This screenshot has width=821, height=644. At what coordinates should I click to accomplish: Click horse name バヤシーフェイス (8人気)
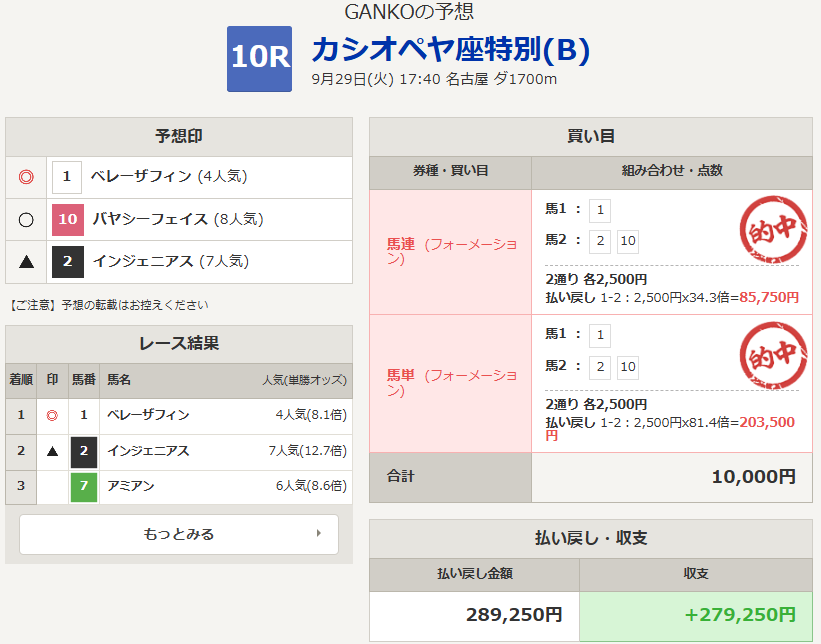(178, 219)
